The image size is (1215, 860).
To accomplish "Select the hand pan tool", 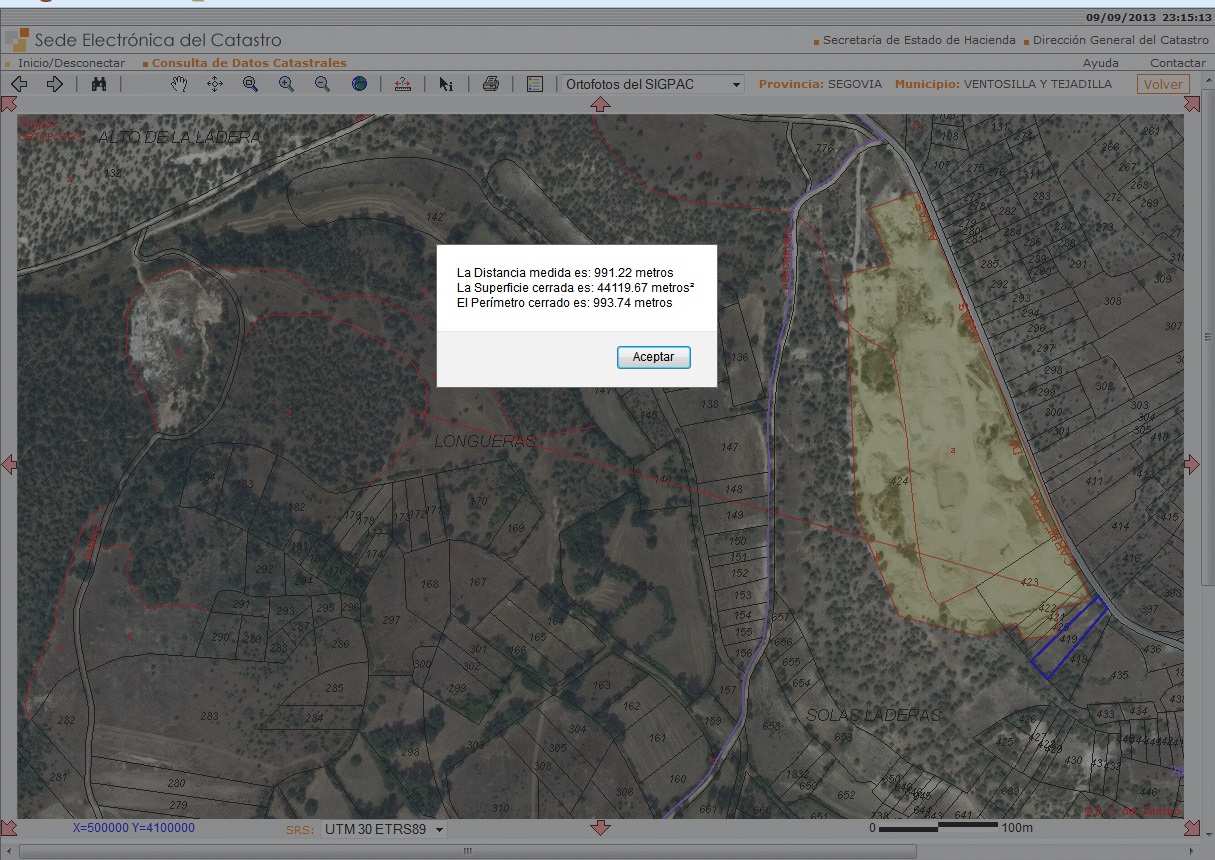I will point(179,84).
